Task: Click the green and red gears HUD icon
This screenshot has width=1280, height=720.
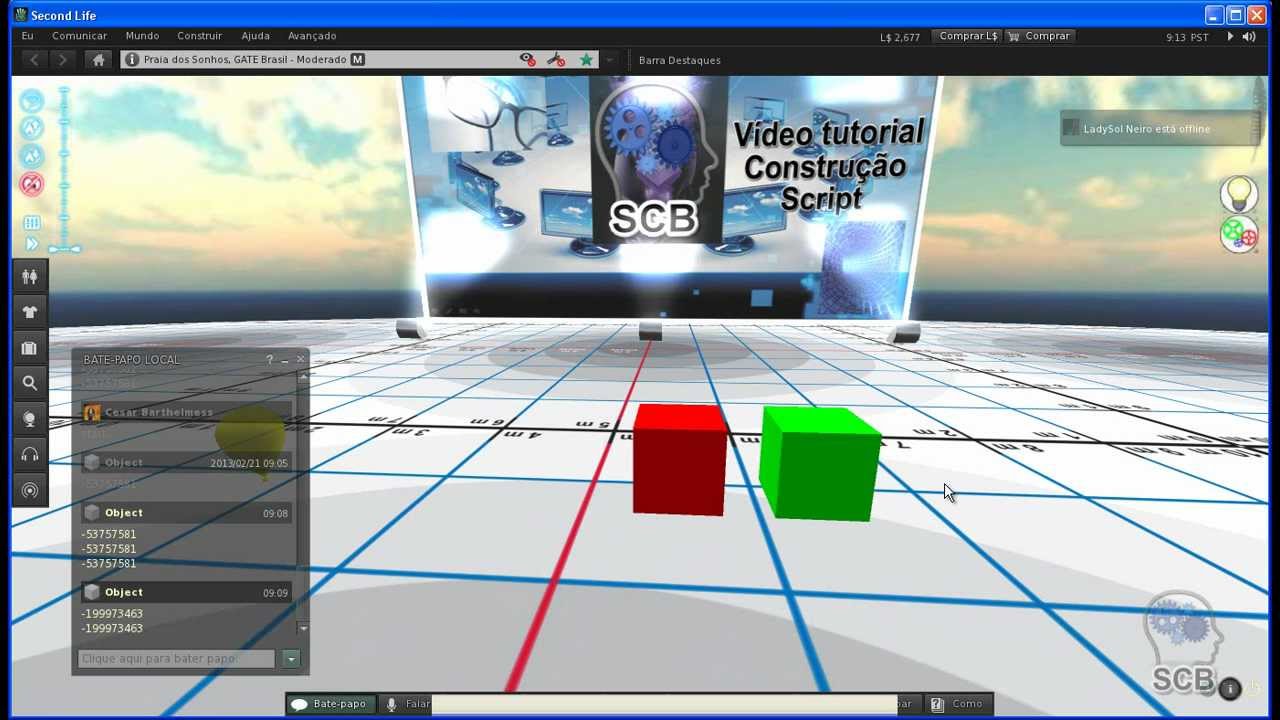Action: [x=1239, y=234]
